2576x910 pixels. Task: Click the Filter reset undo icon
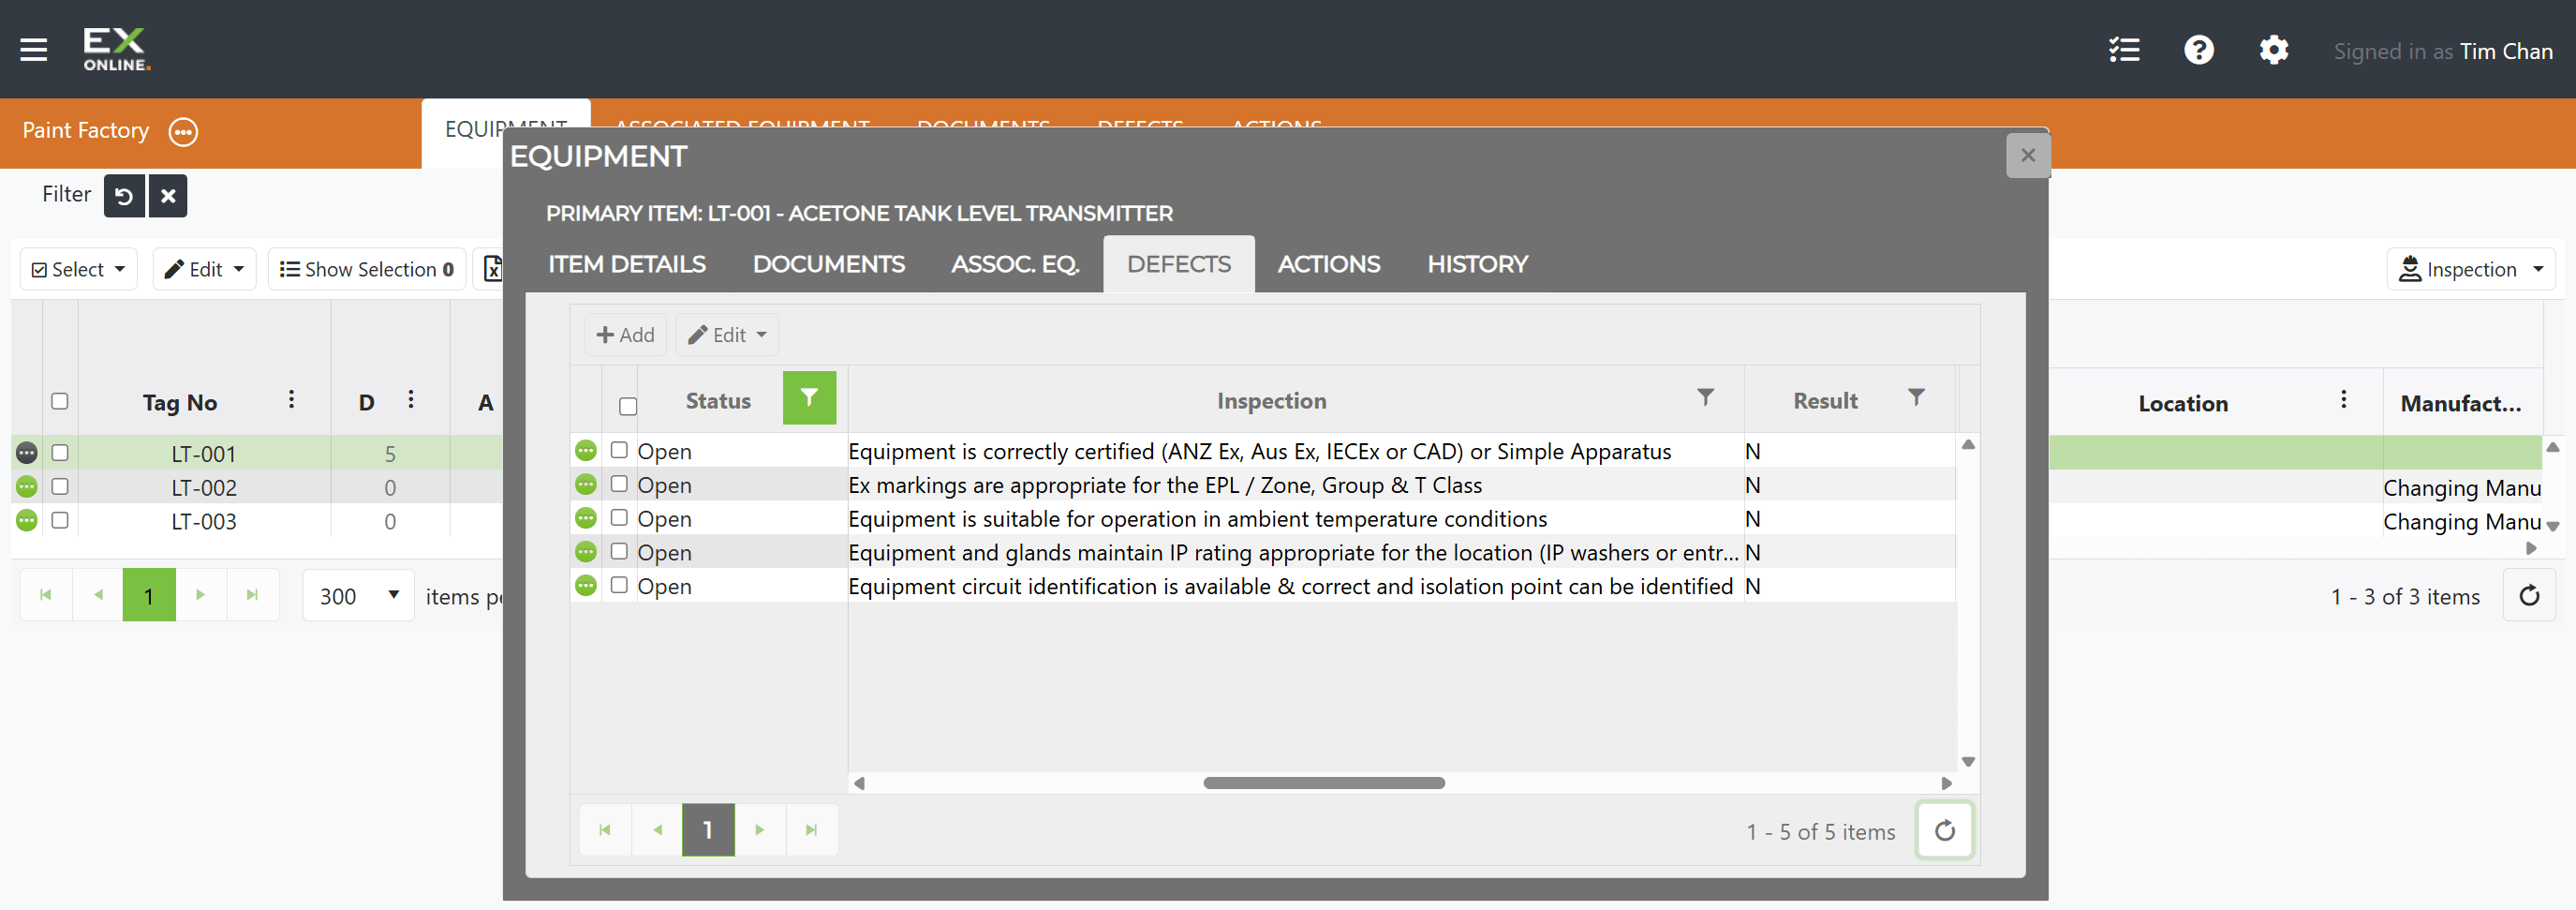(124, 196)
